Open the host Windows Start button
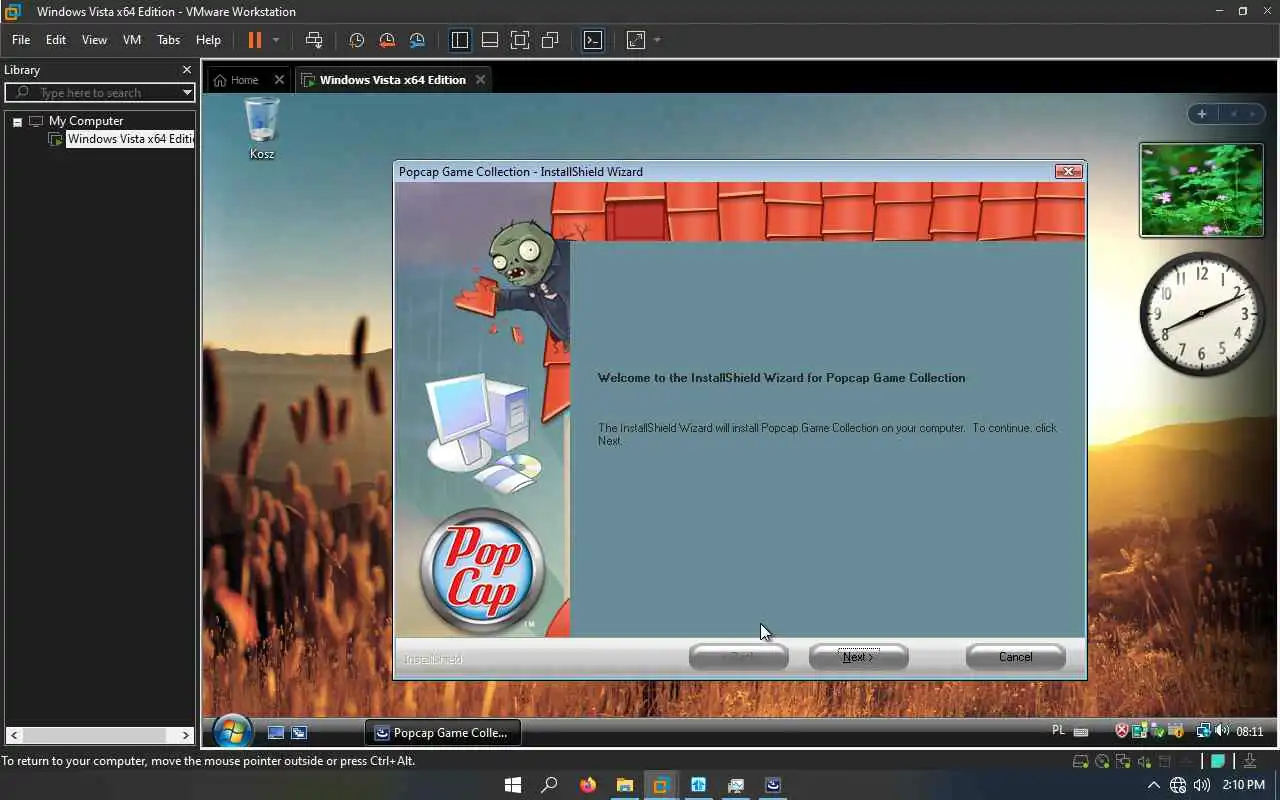 513,785
